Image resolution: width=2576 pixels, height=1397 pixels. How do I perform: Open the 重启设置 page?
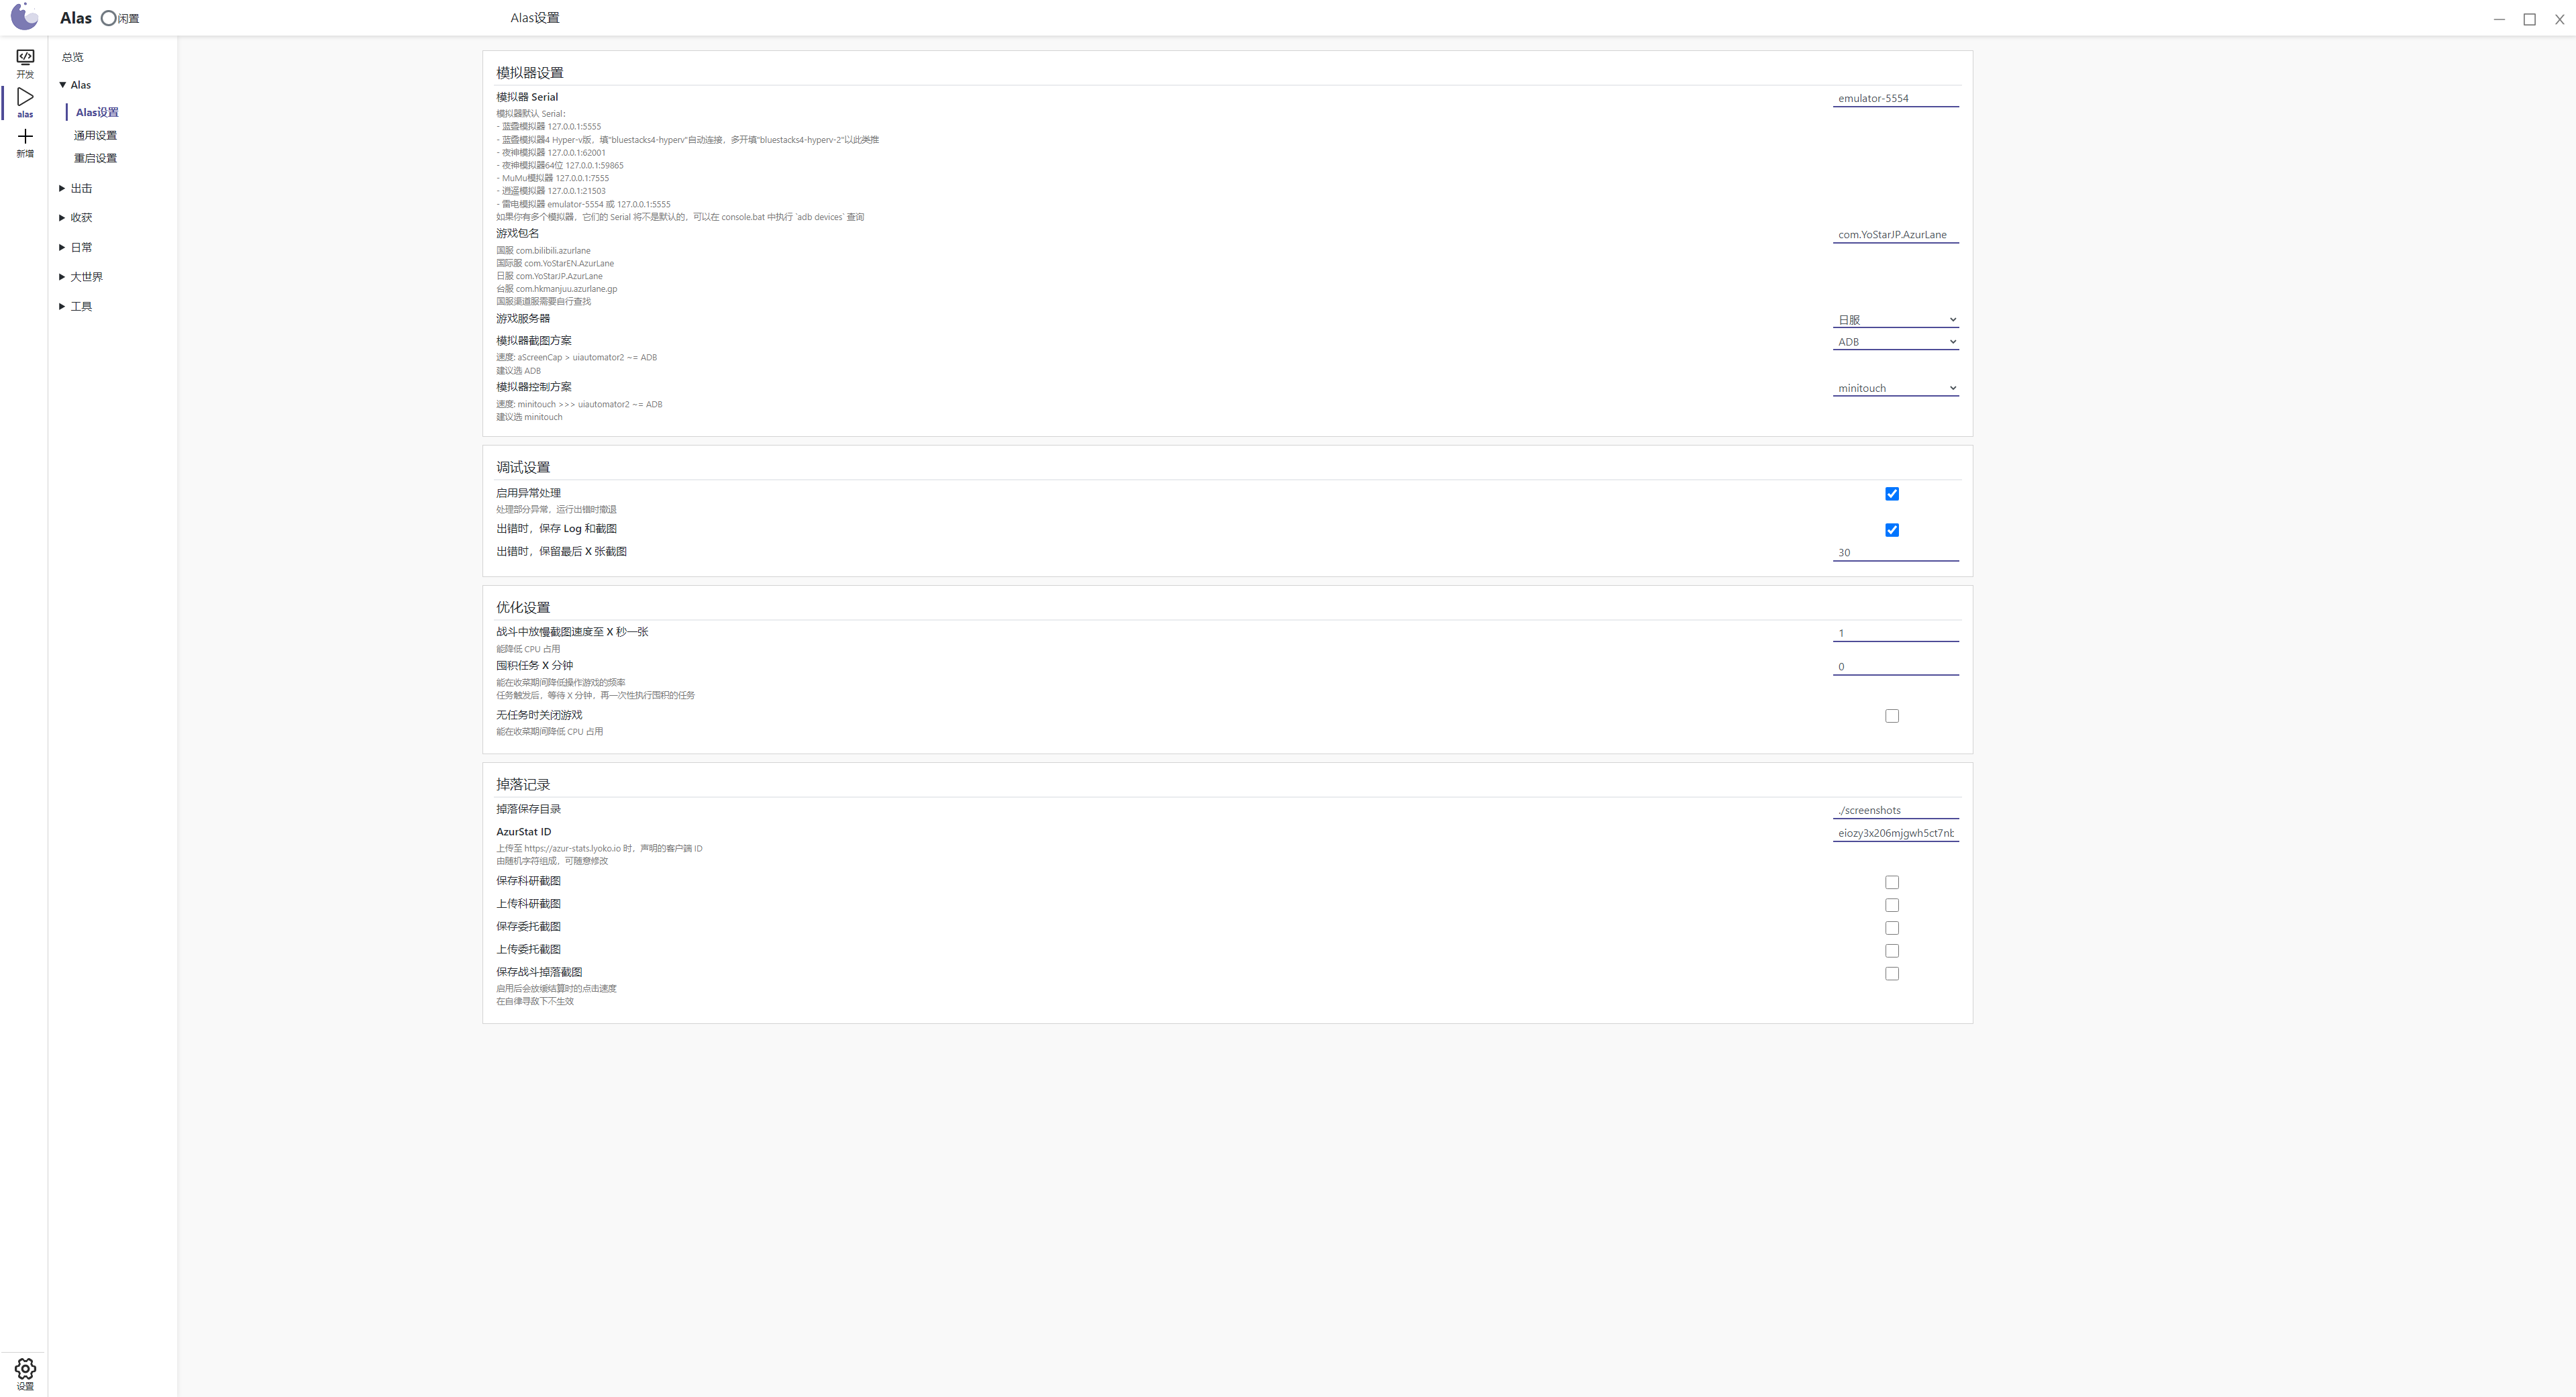pyautogui.click(x=96, y=158)
